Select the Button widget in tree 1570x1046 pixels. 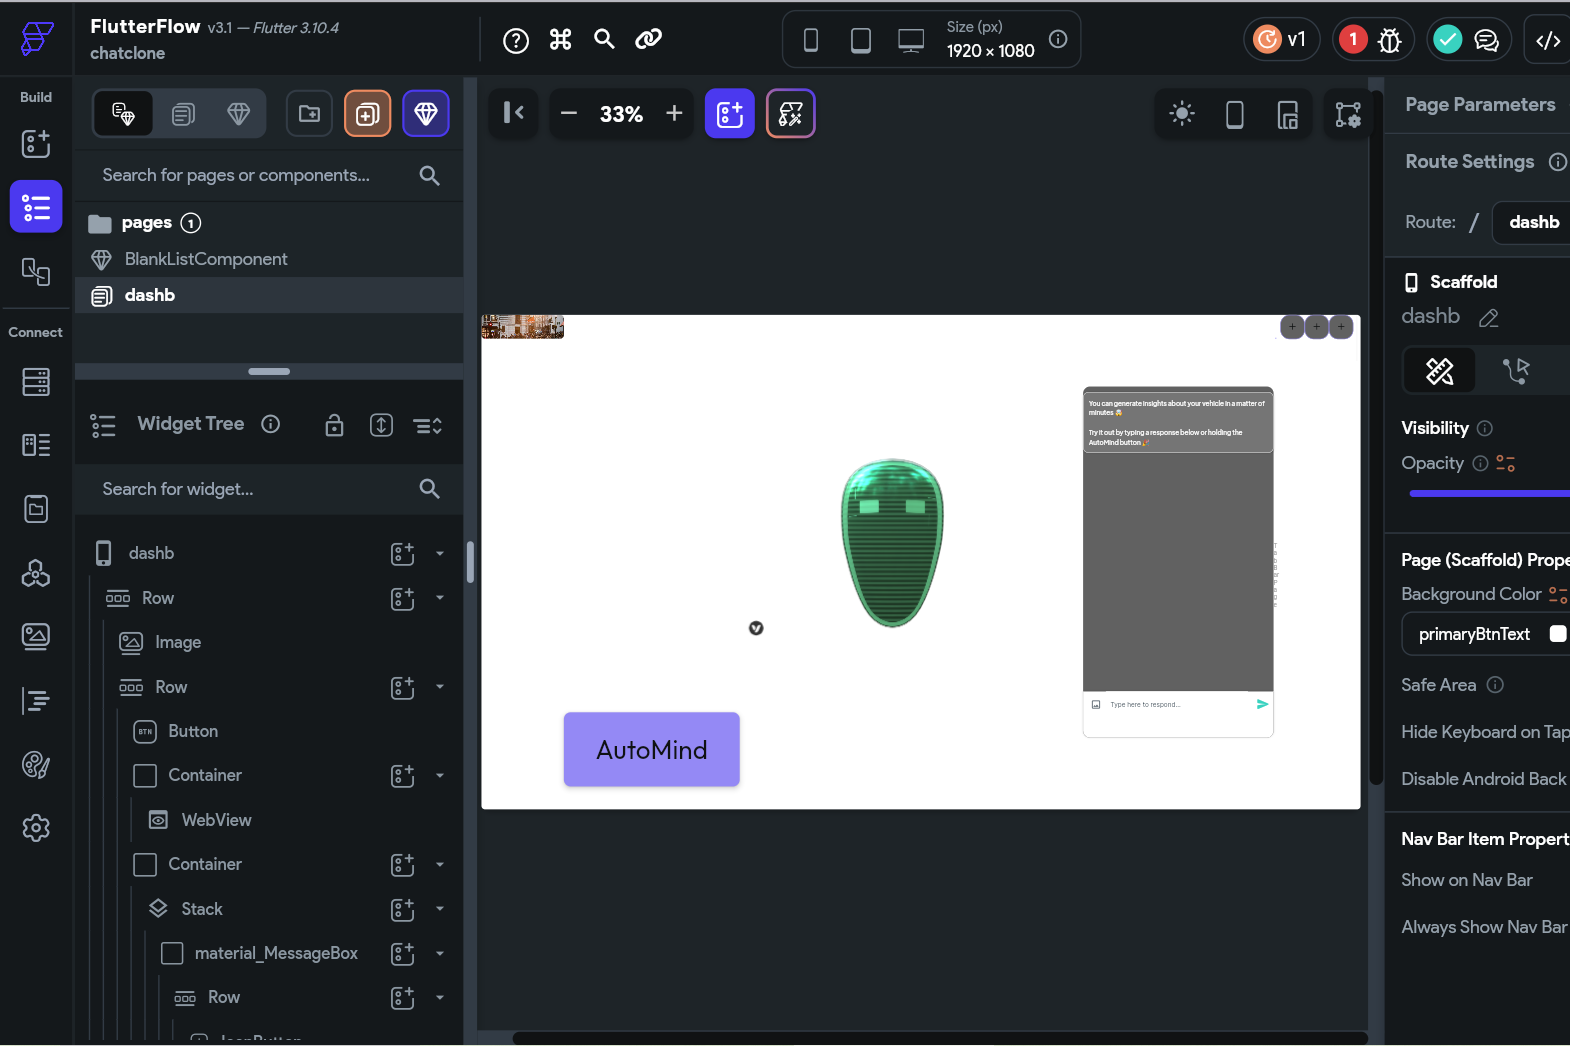(x=193, y=731)
